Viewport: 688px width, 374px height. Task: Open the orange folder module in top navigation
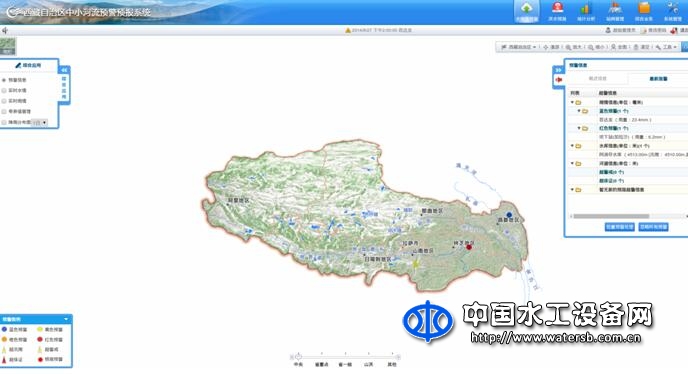[x=644, y=11]
